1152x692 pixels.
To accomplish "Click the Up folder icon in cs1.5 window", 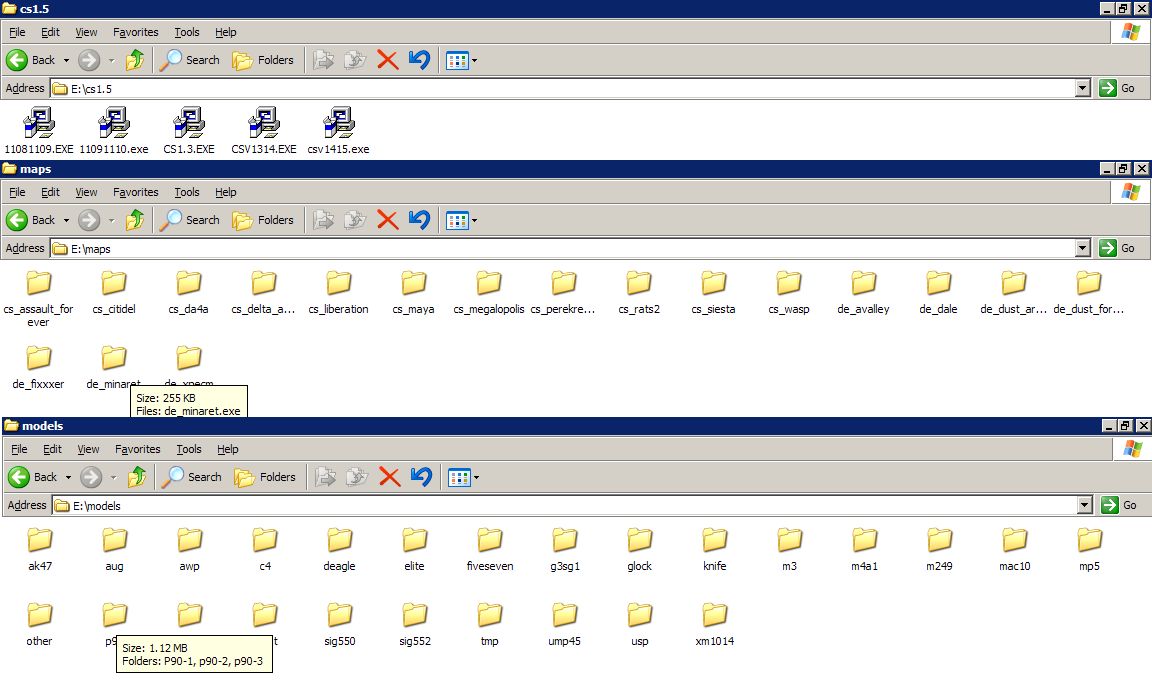I will (x=135, y=60).
